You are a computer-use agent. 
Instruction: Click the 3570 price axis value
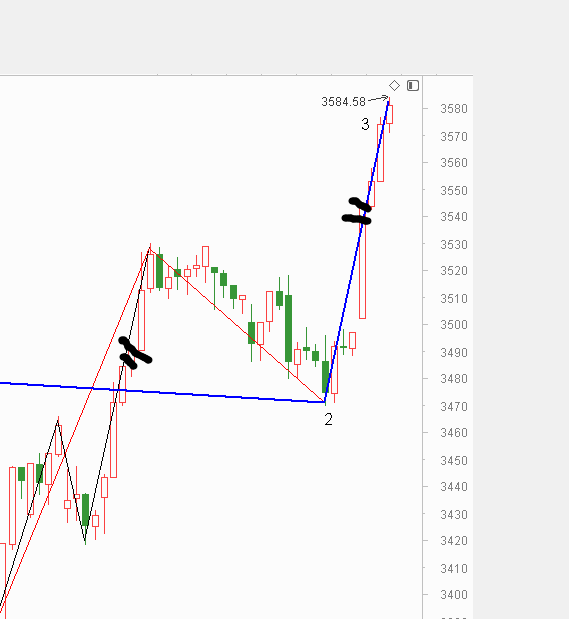click(x=454, y=137)
